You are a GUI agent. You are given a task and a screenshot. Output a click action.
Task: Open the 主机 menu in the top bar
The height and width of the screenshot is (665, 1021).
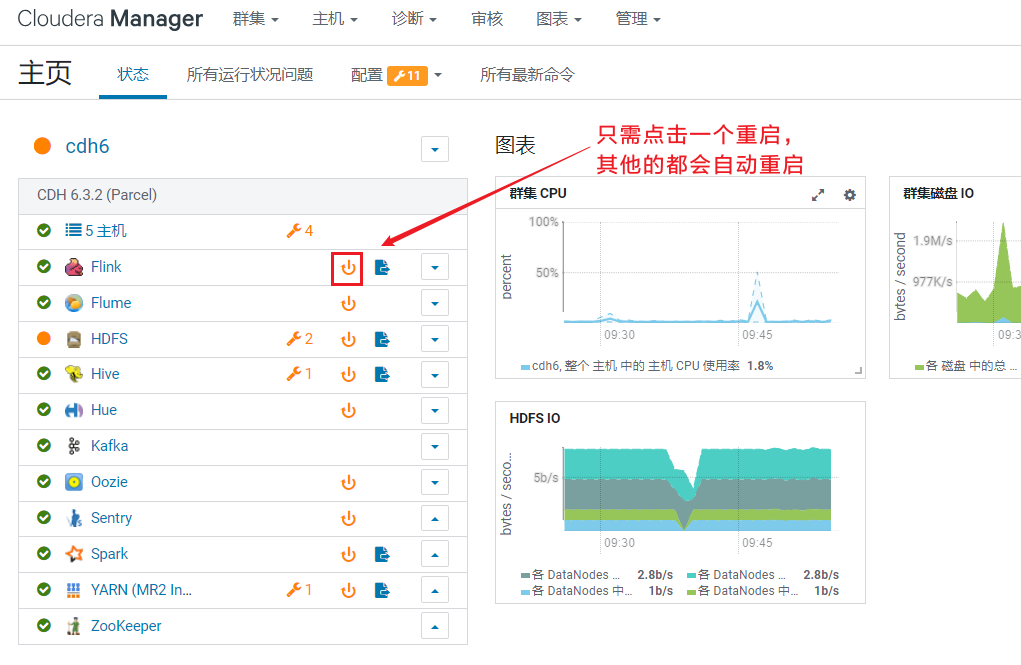(335, 19)
